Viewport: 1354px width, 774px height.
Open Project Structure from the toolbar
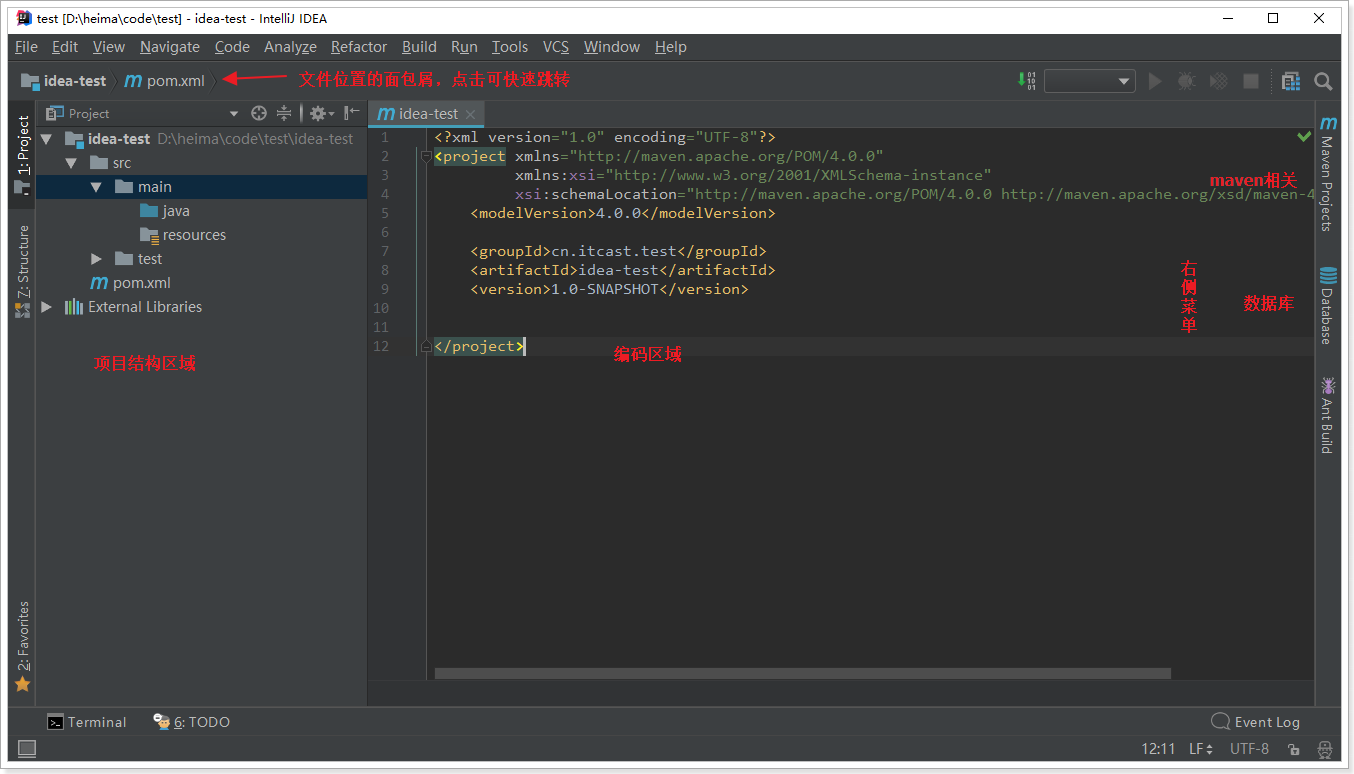[1290, 81]
